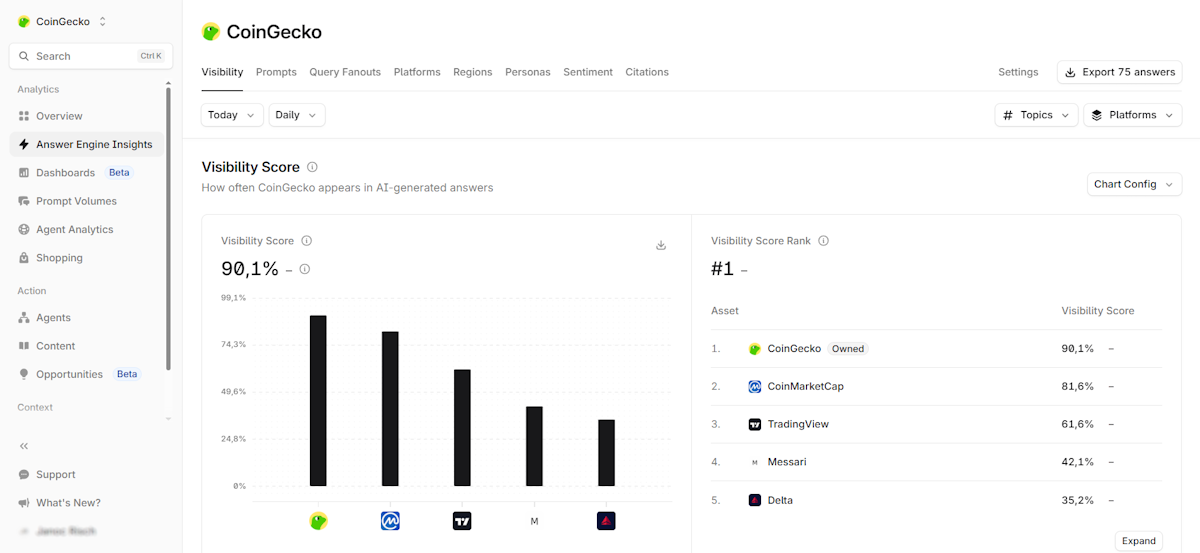Image resolution: width=1200 pixels, height=553 pixels.
Task: Click CoinMarketCap row in asset table
Action: [x=936, y=387]
